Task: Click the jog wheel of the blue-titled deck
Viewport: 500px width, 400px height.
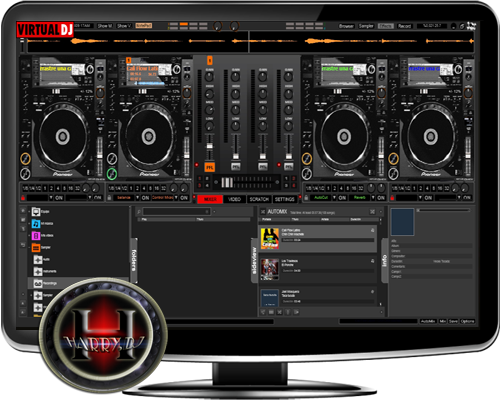Action: click(x=430, y=136)
